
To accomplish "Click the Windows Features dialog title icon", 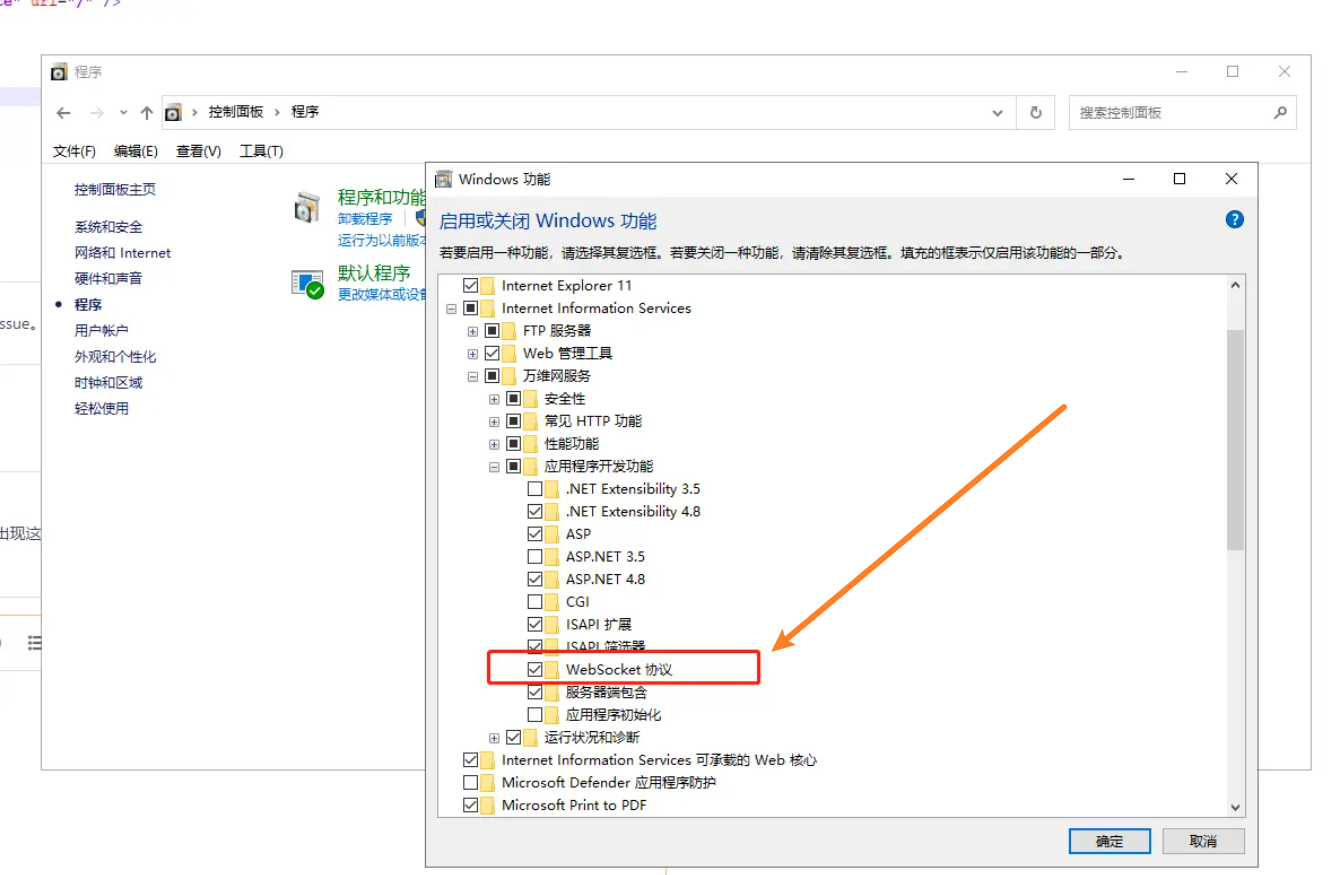I will pos(444,180).
